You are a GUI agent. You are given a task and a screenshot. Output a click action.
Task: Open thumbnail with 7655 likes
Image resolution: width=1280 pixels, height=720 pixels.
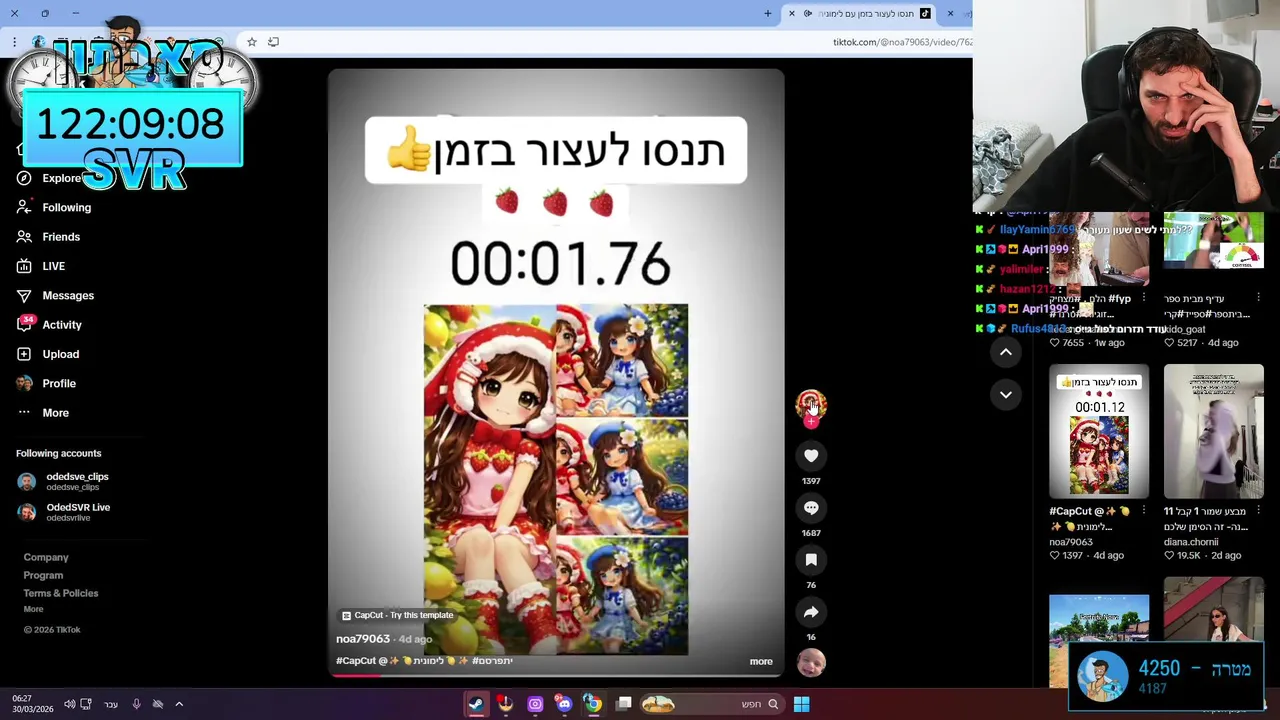click(1099, 250)
